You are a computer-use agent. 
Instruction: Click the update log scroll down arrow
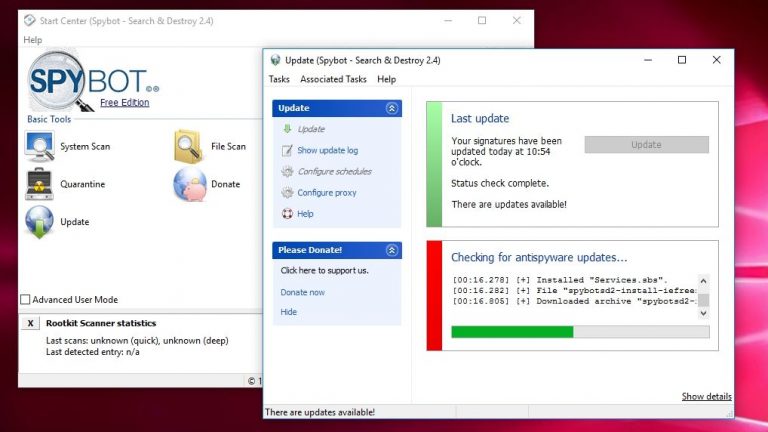[703, 313]
